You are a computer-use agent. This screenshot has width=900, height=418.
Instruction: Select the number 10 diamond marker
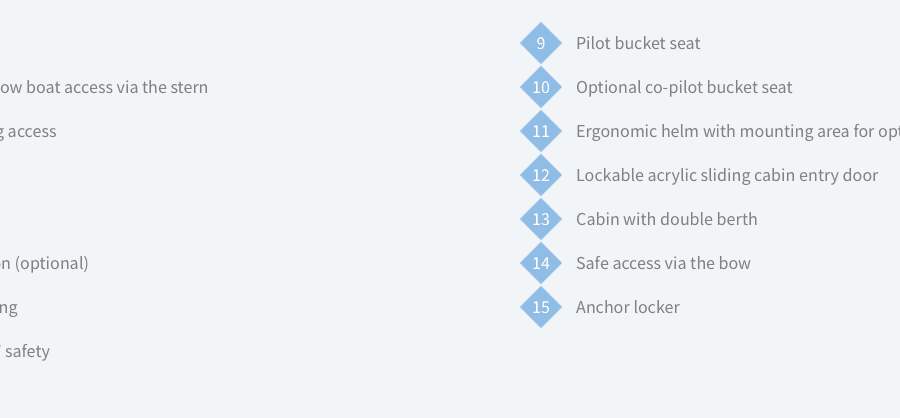point(541,87)
